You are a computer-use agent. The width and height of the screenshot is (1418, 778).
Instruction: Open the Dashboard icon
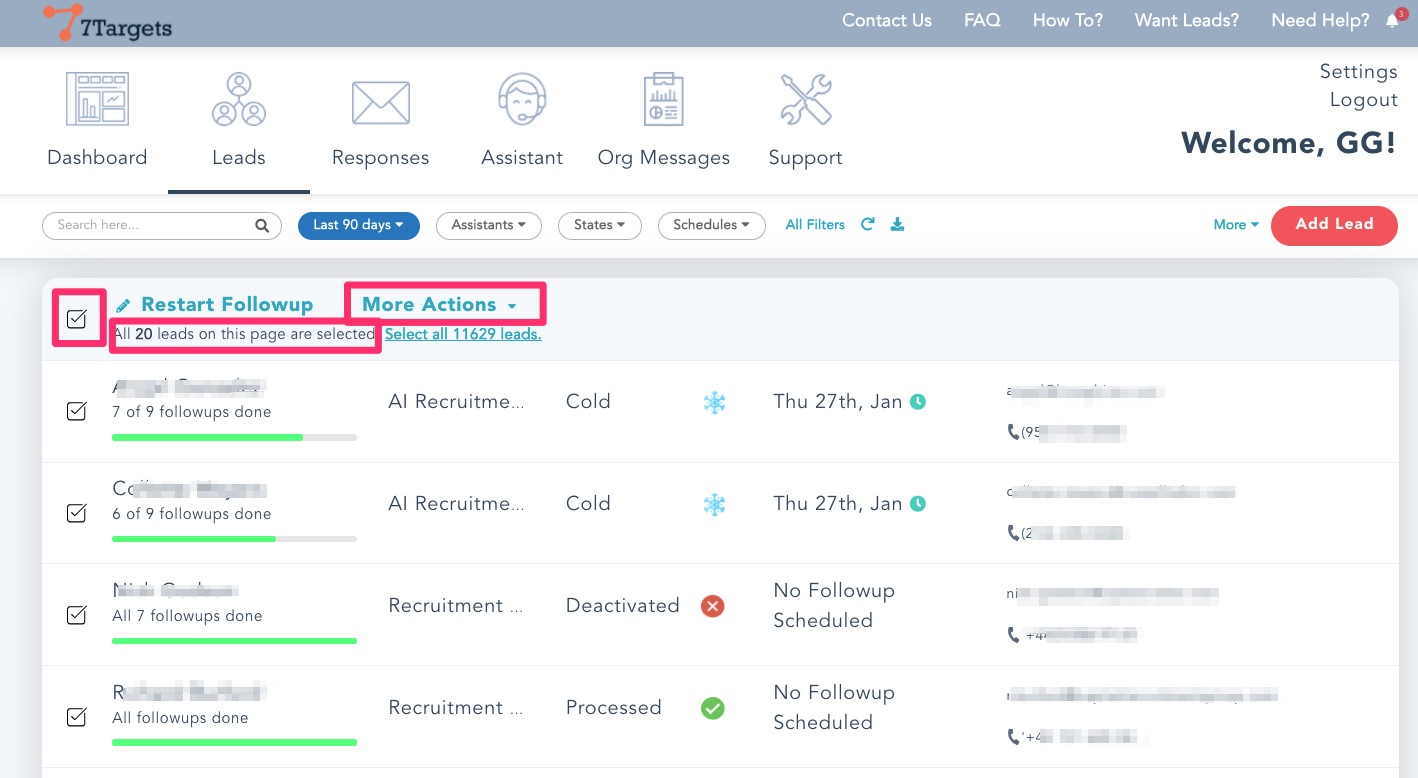(97, 100)
